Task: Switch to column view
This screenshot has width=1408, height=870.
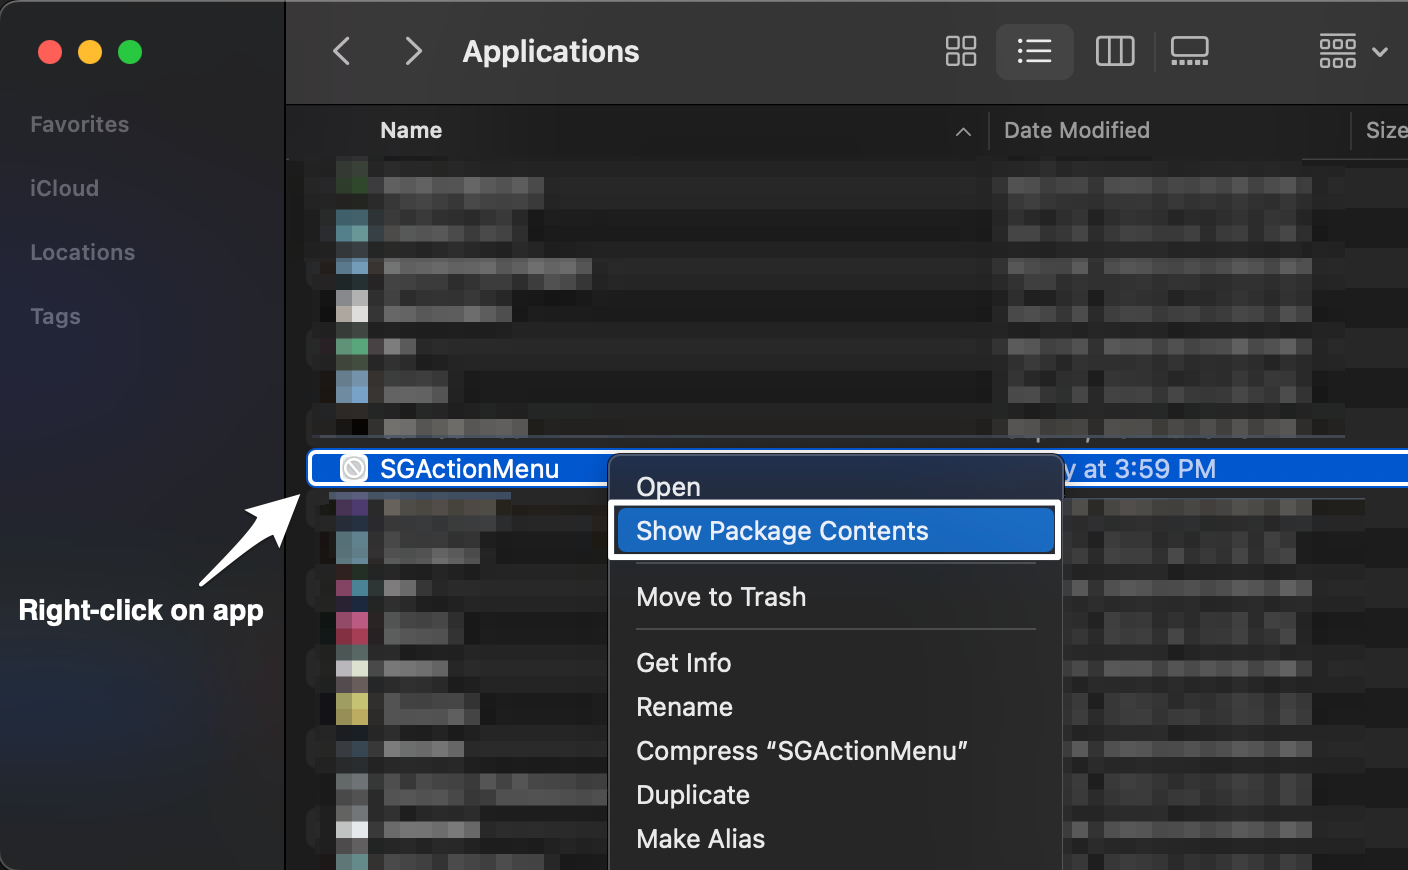Action: (1115, 51)
